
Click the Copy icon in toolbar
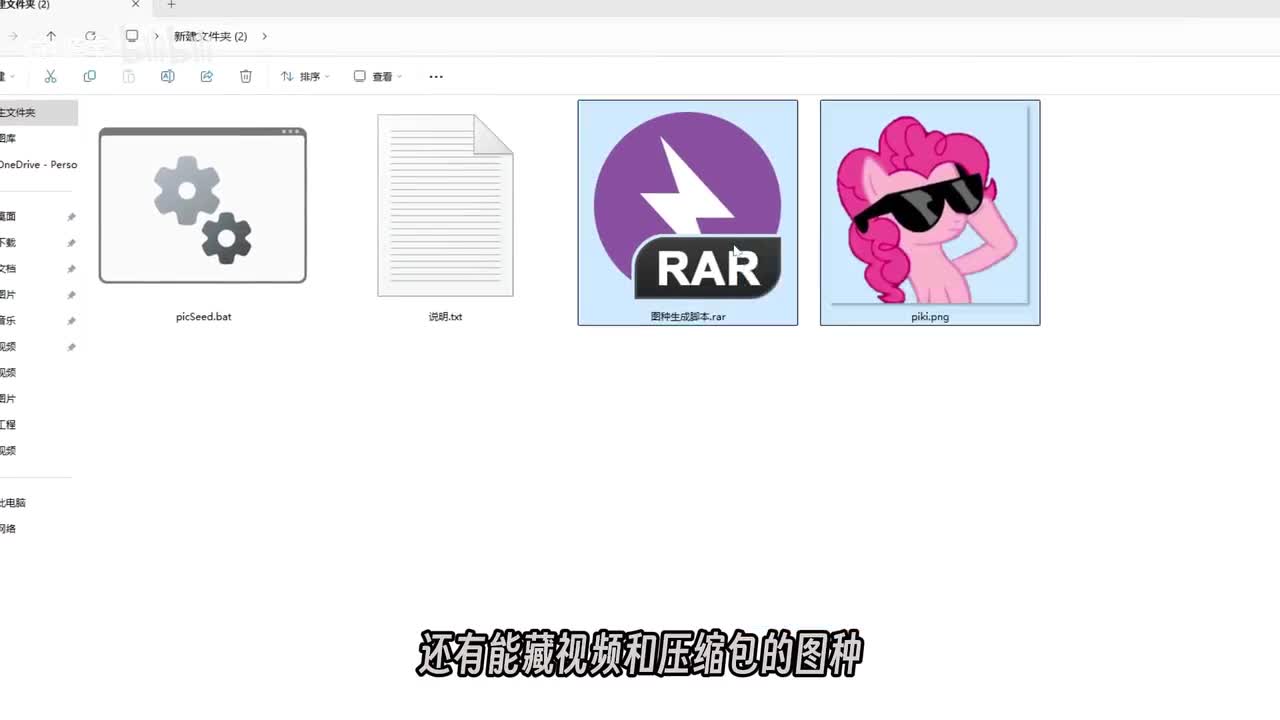[x=89, y=76]
